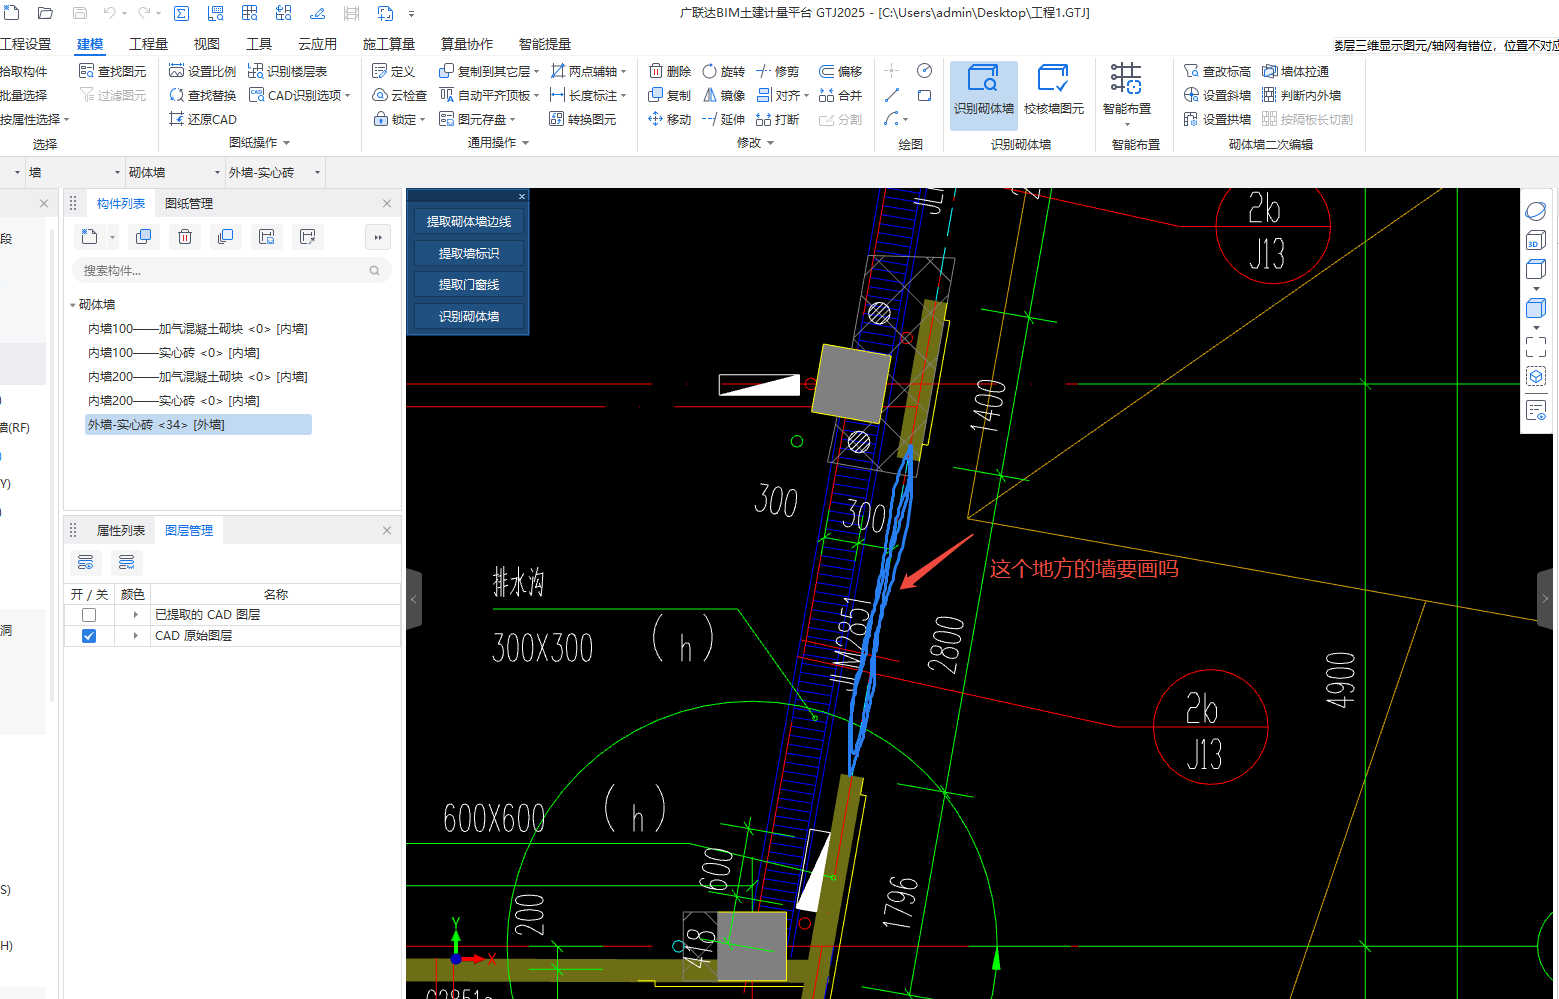The image size is (1559, 999).
Task: Expand the 已提取的 CAD 图层 row arrow
Action: tap(135, 615)
